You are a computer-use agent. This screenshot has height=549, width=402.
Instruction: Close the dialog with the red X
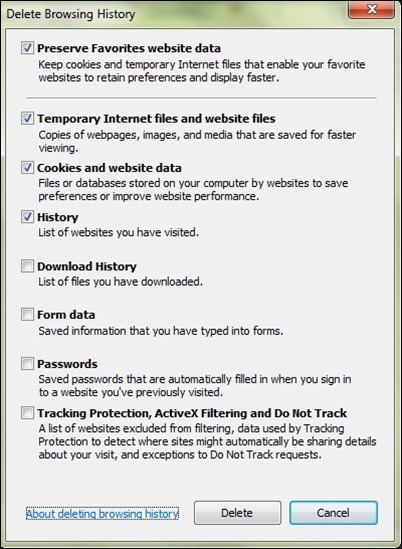(372, 9)
